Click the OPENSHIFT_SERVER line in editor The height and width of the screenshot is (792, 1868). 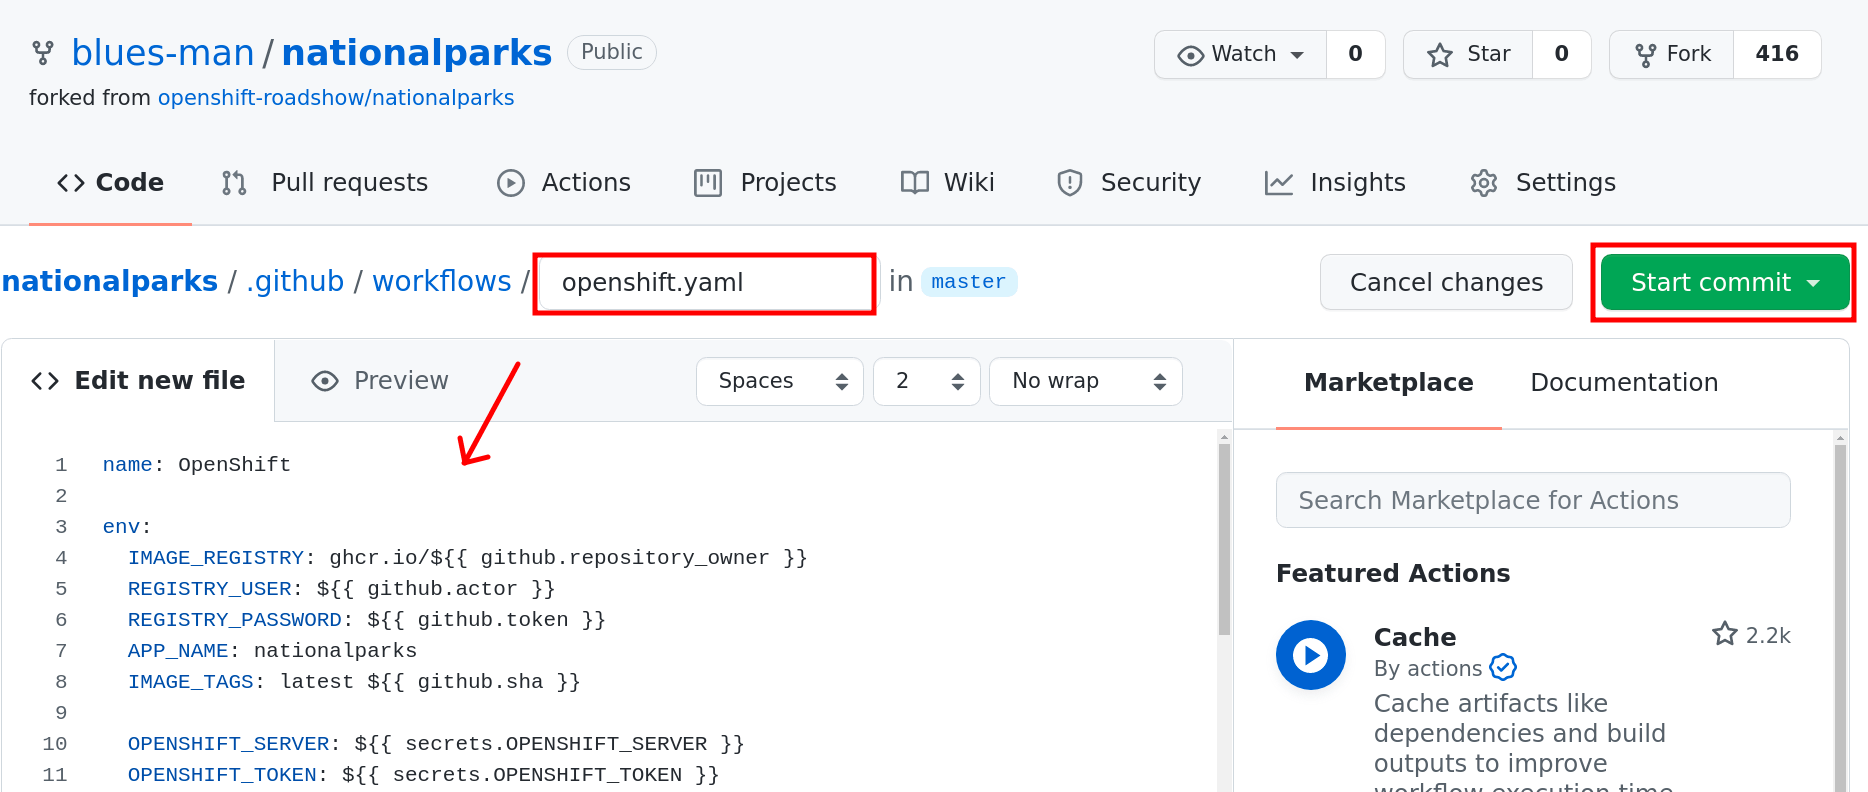(x=436, y=744)
